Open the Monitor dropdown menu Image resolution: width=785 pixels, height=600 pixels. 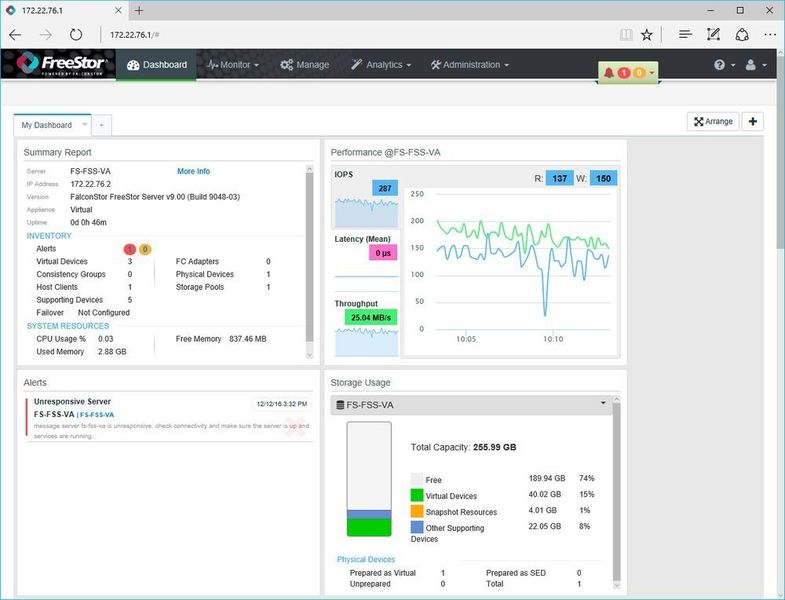coord(233,65)
